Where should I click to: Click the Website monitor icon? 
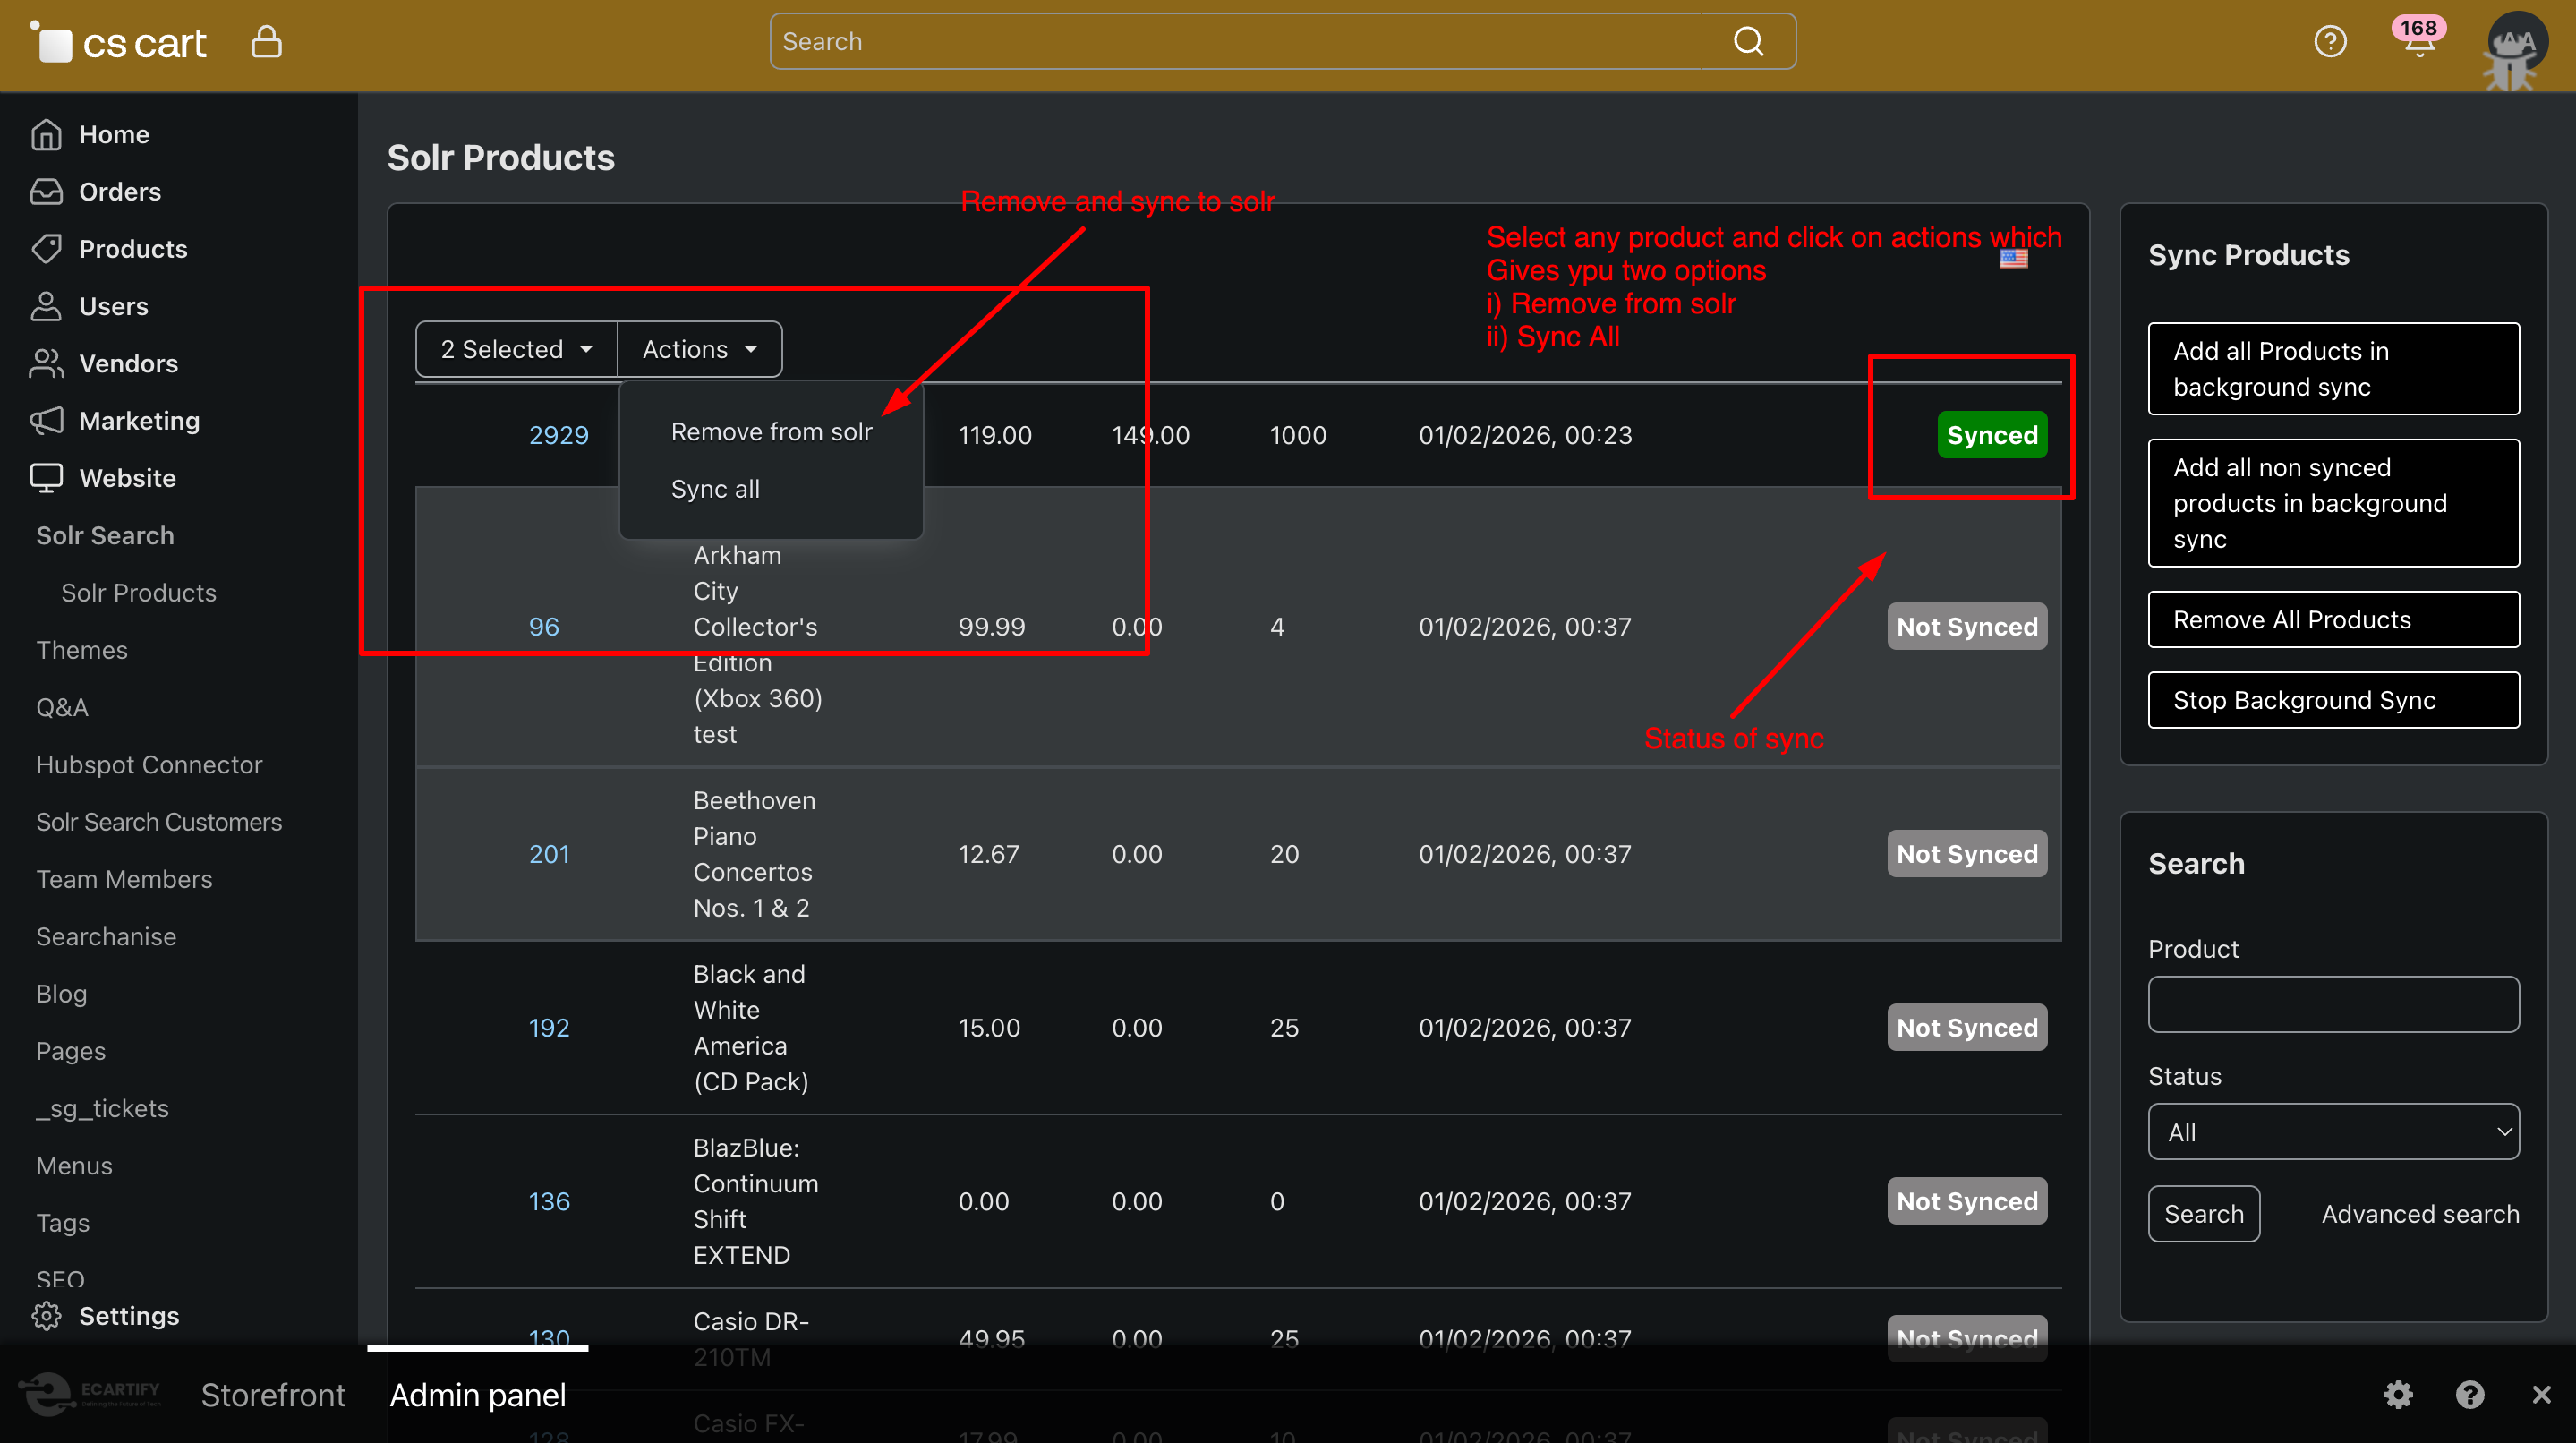tap(46, 477)
